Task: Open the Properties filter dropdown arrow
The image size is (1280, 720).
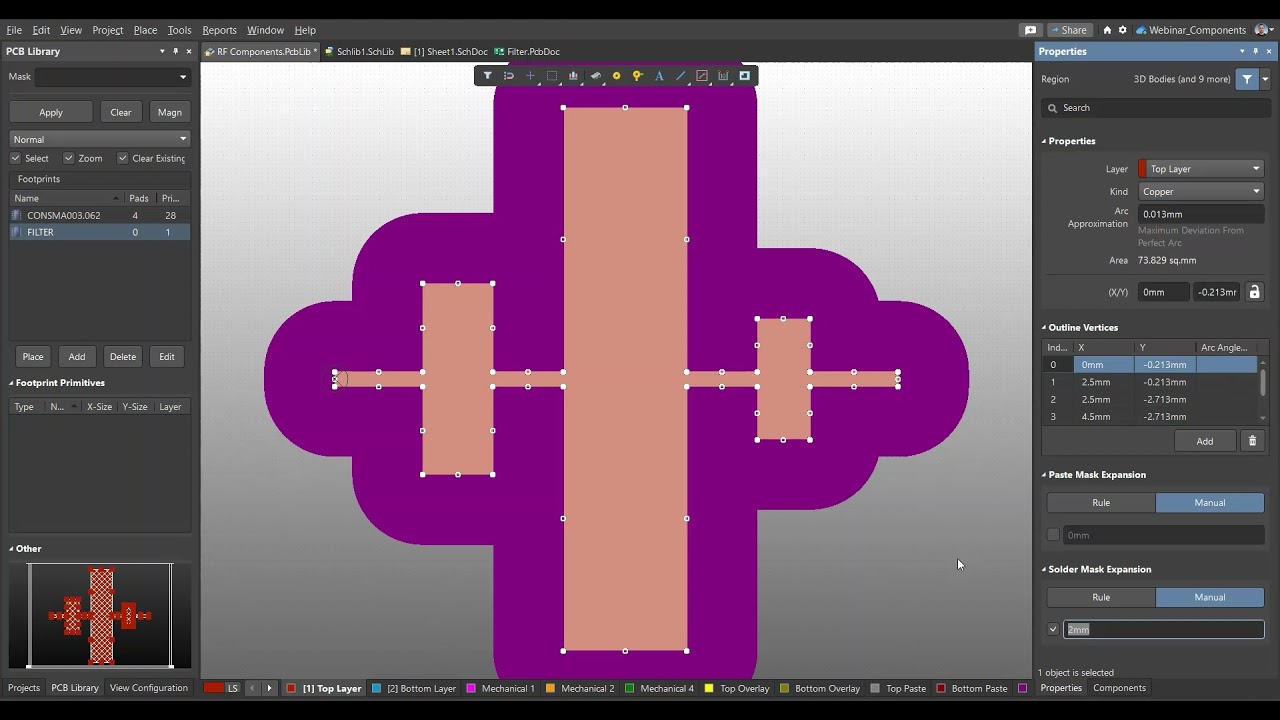Action: (x=1265, y=79)
